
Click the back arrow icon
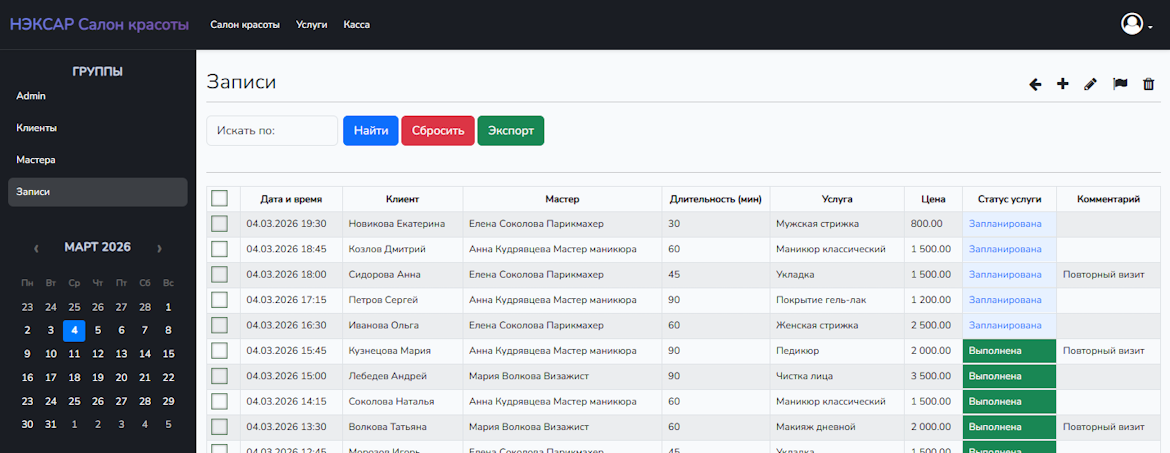click(x=1035, y=85)
